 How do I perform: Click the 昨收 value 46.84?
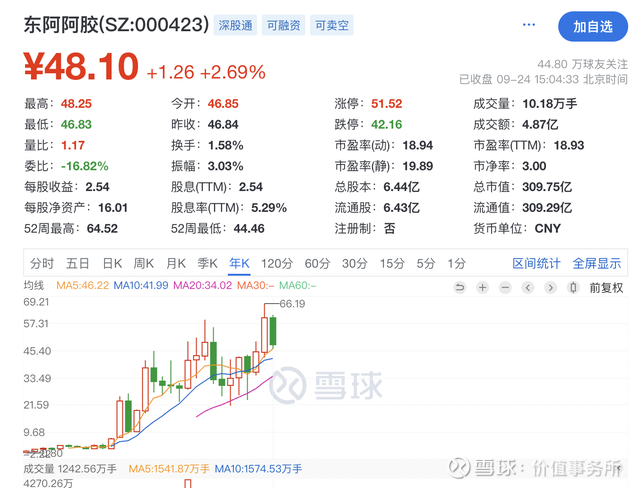pos(223,124)
